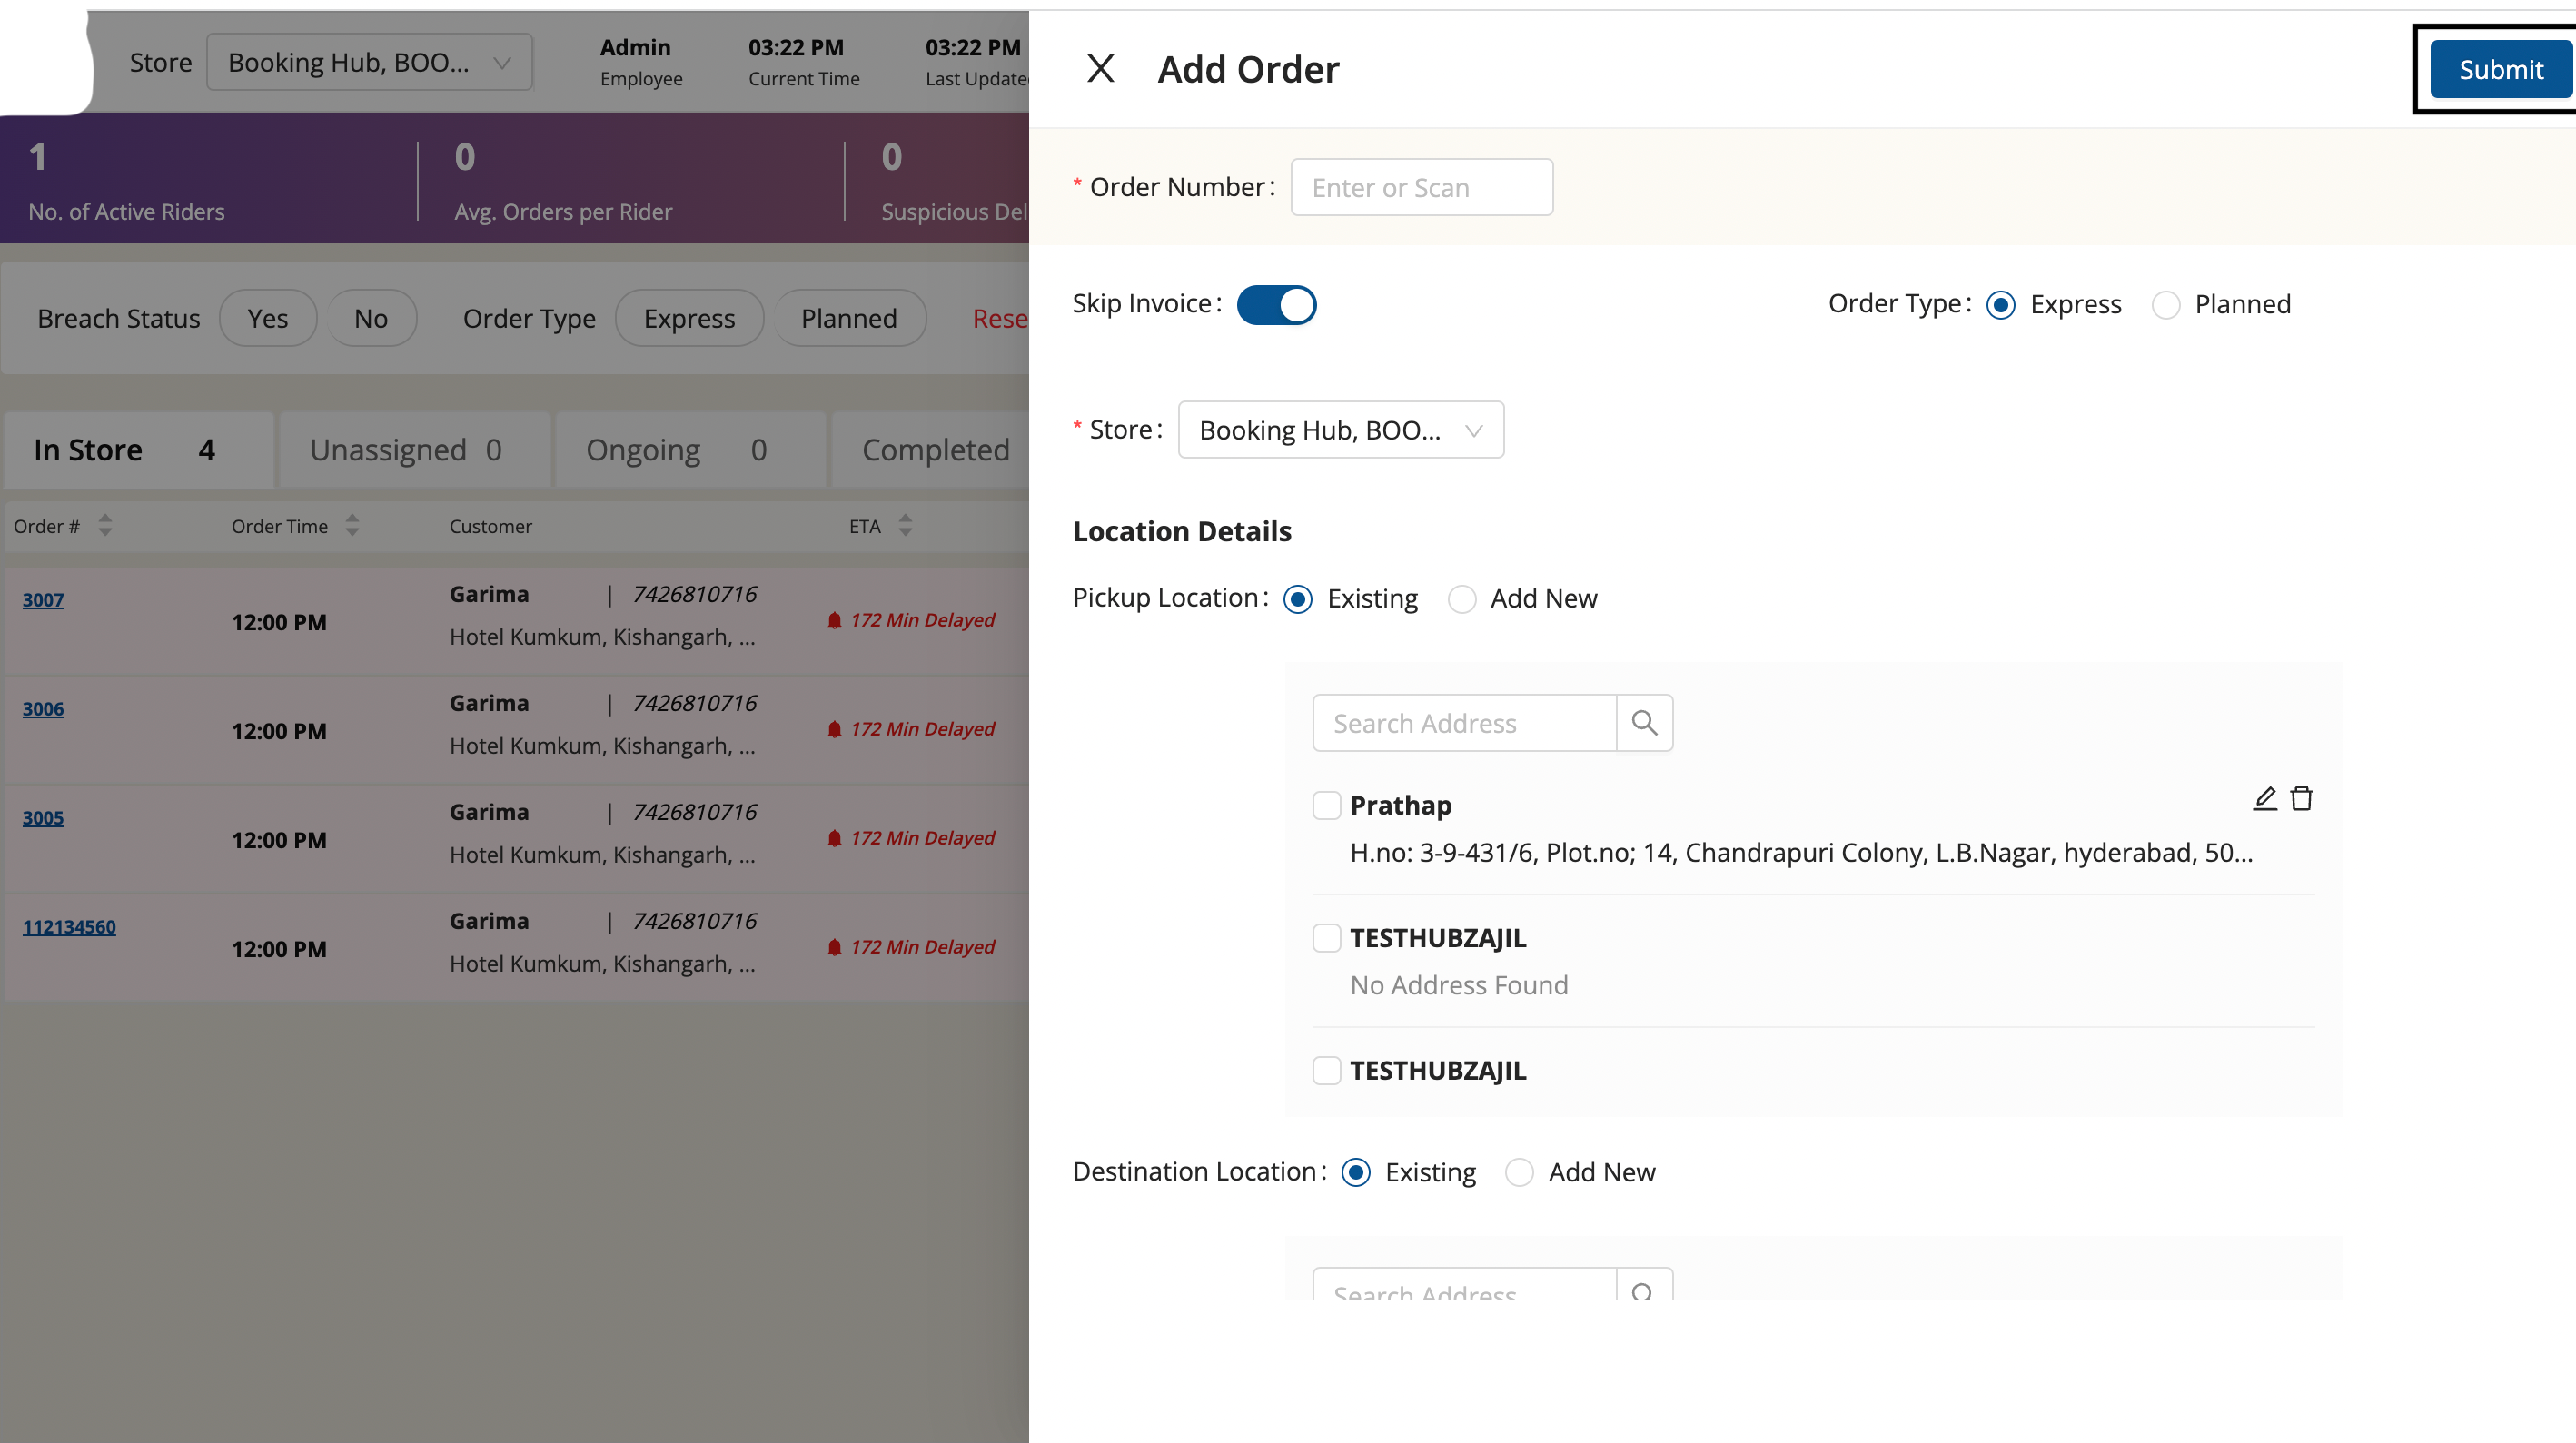Click delay bell icon for order 3007
The height and width of the screenshot is (1443, 2576).
tap(834, 620)
